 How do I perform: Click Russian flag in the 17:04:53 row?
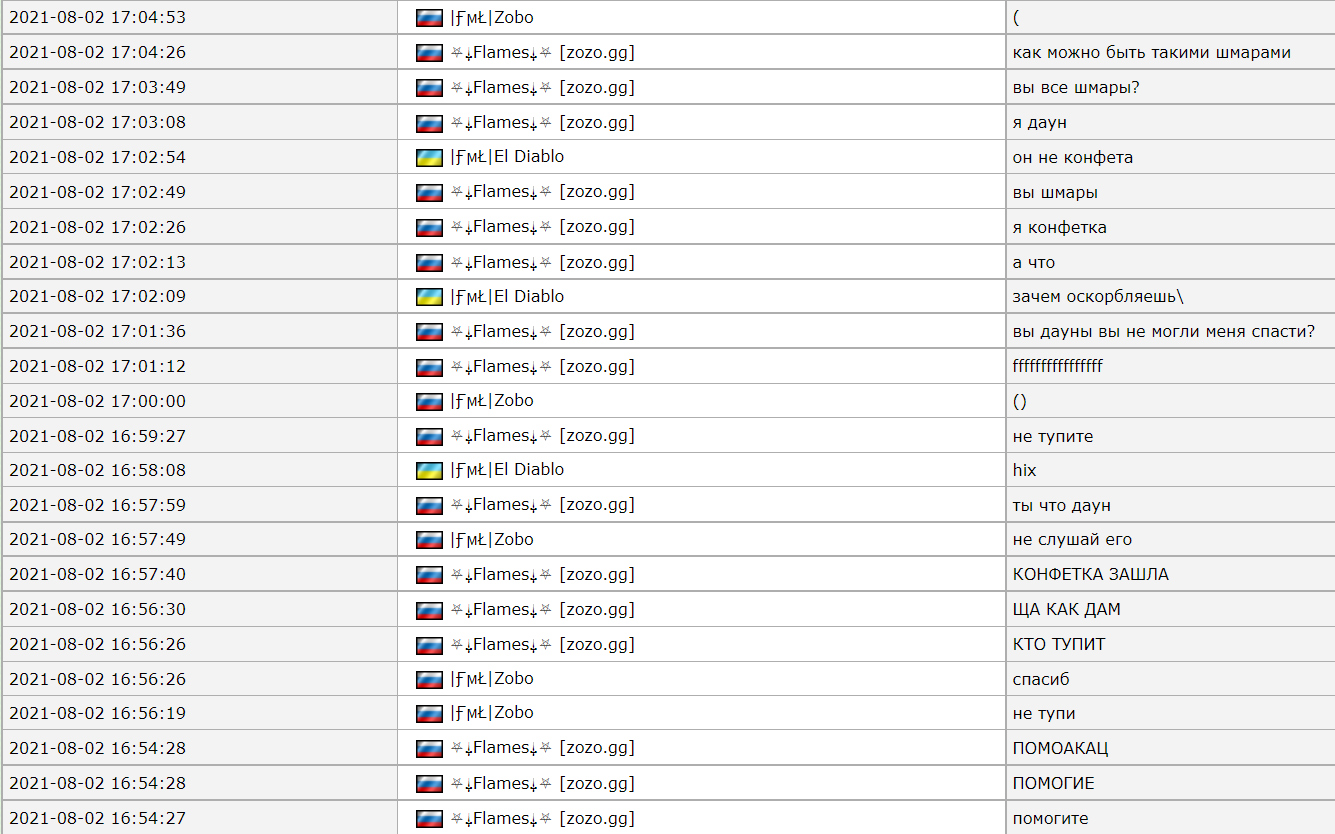[x=429, y=18]
